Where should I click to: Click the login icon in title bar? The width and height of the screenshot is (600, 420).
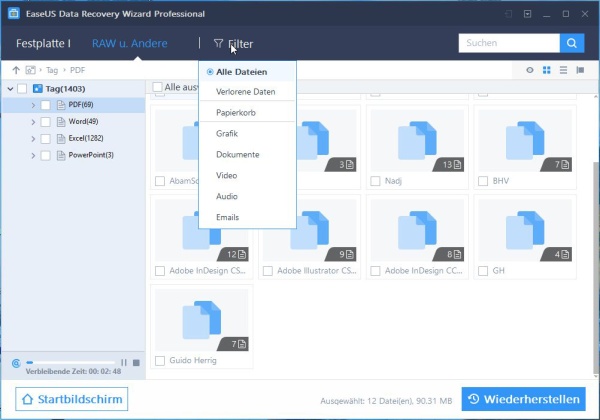(x=508, y=14)
